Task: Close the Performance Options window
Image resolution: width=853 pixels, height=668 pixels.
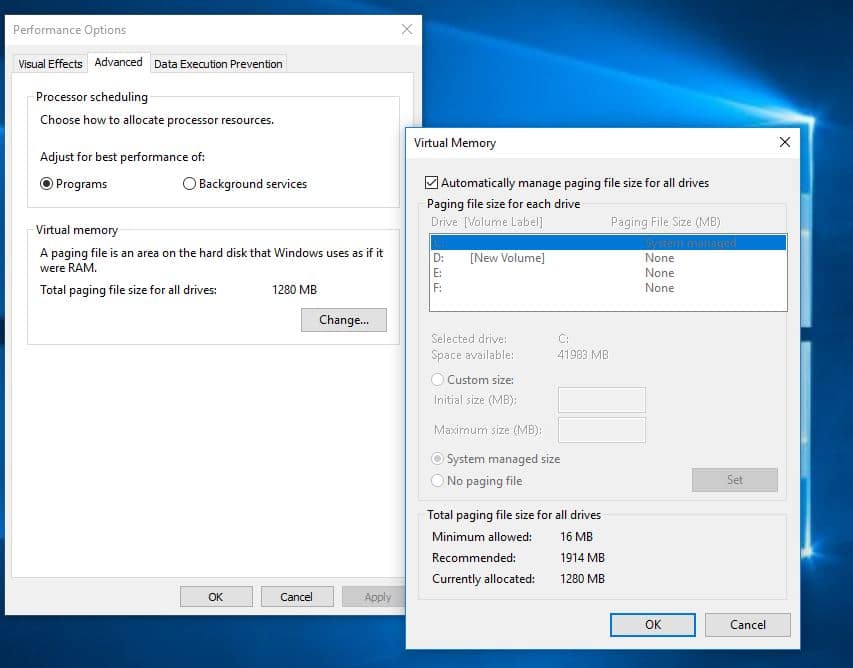Action: pyautogui.click(x=407, y=30)
